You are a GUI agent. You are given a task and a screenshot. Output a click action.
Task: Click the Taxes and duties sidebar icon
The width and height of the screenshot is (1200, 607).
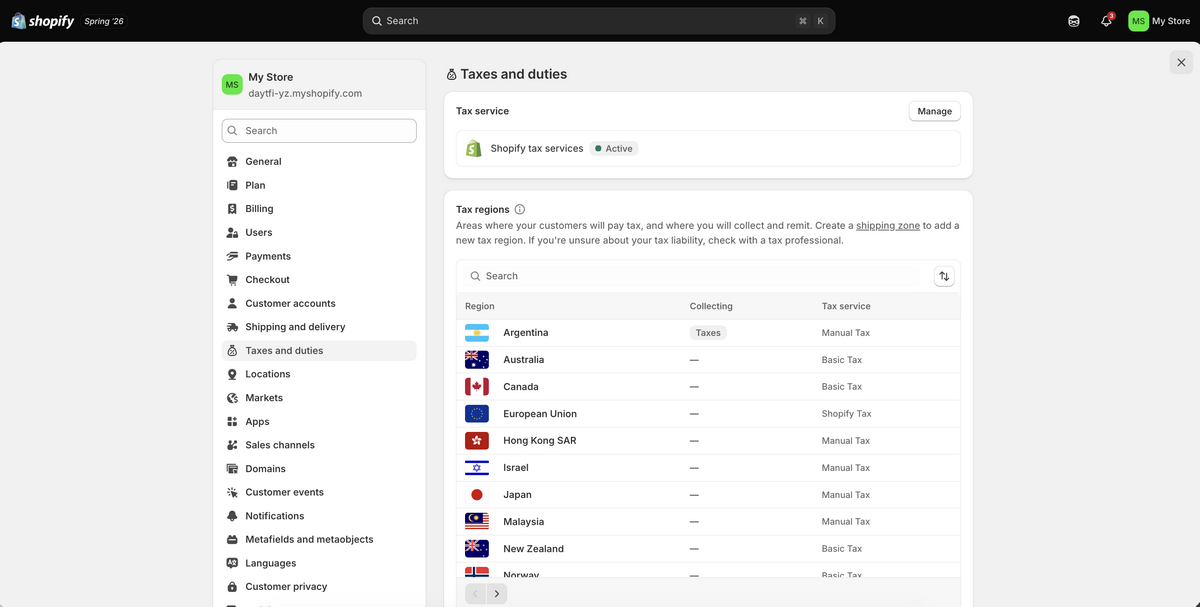[x=232, y=351]
